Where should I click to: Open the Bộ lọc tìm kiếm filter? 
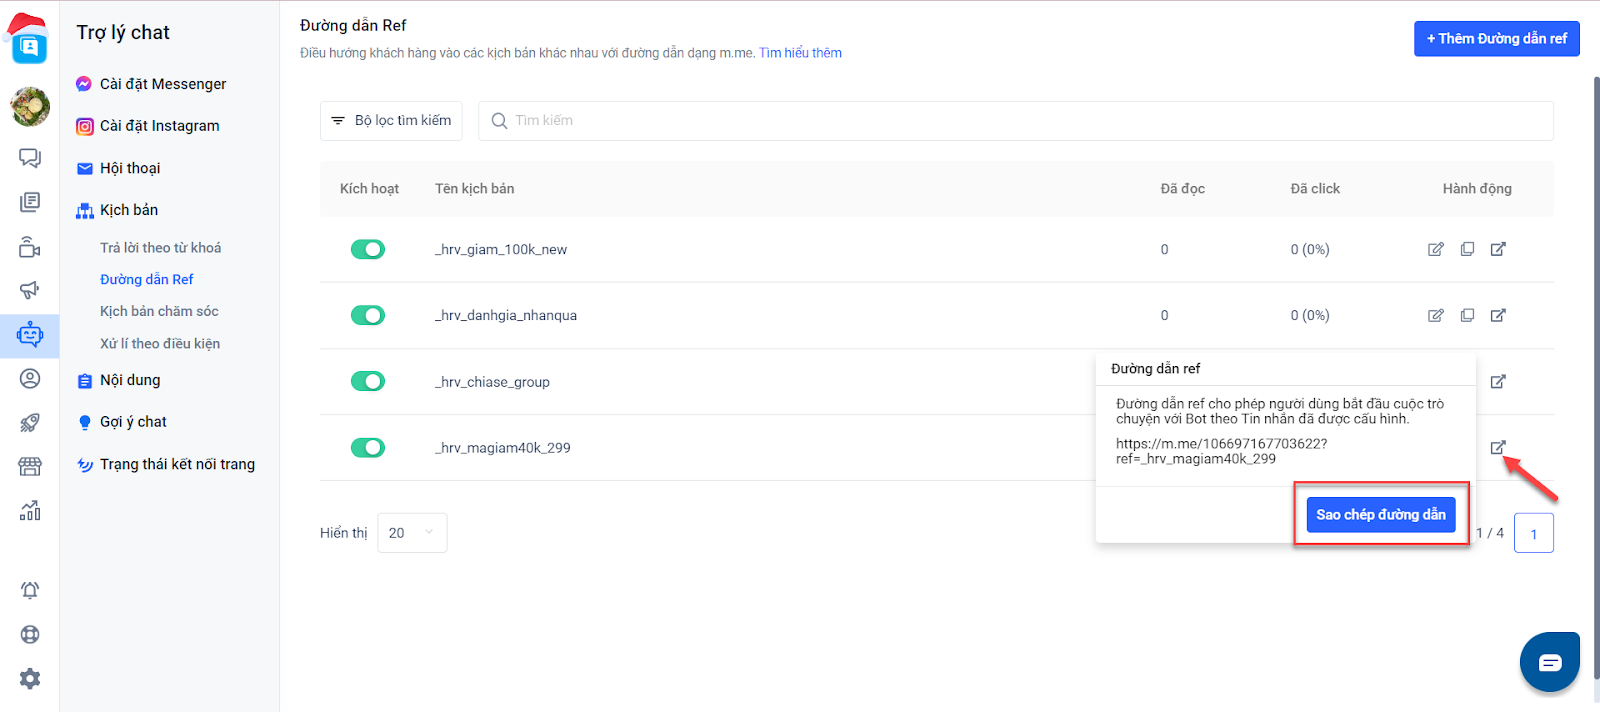pyautogui.click(x=391, y=121)
